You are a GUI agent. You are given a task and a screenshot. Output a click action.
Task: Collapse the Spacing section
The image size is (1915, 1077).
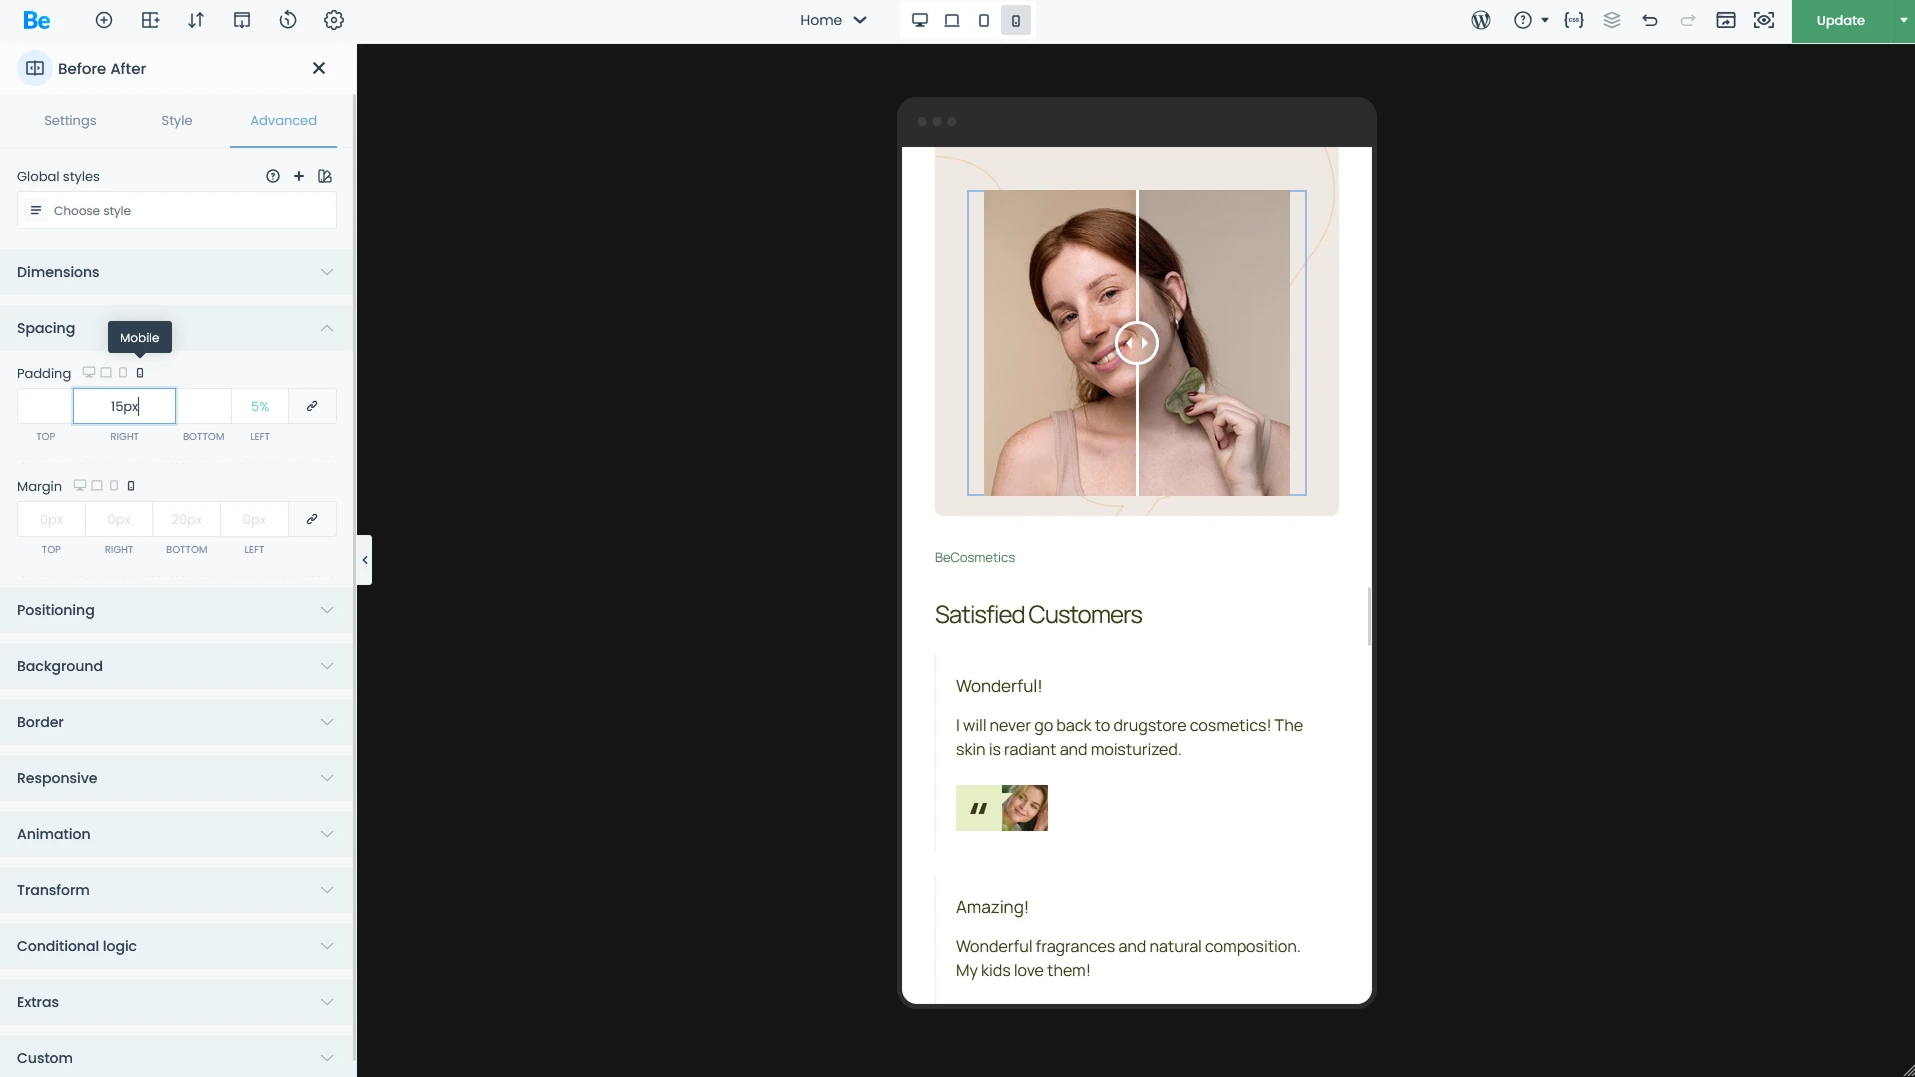pos(326,328)
